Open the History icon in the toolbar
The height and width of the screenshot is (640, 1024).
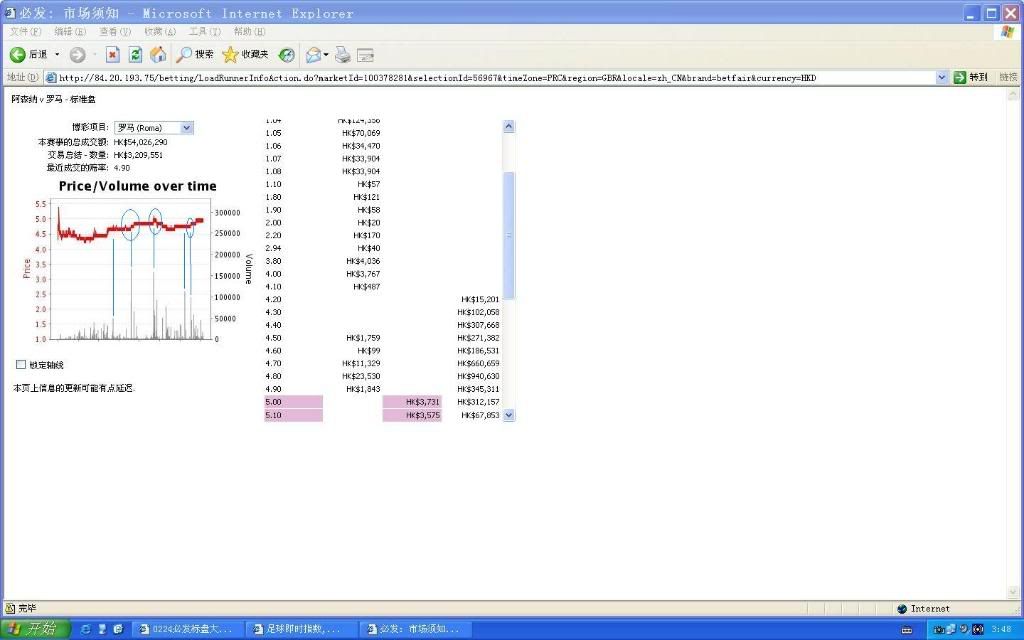287,54
